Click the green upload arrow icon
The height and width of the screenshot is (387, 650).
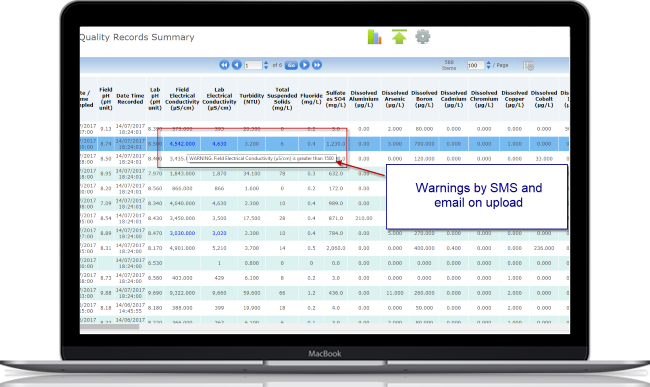point(399,37)
